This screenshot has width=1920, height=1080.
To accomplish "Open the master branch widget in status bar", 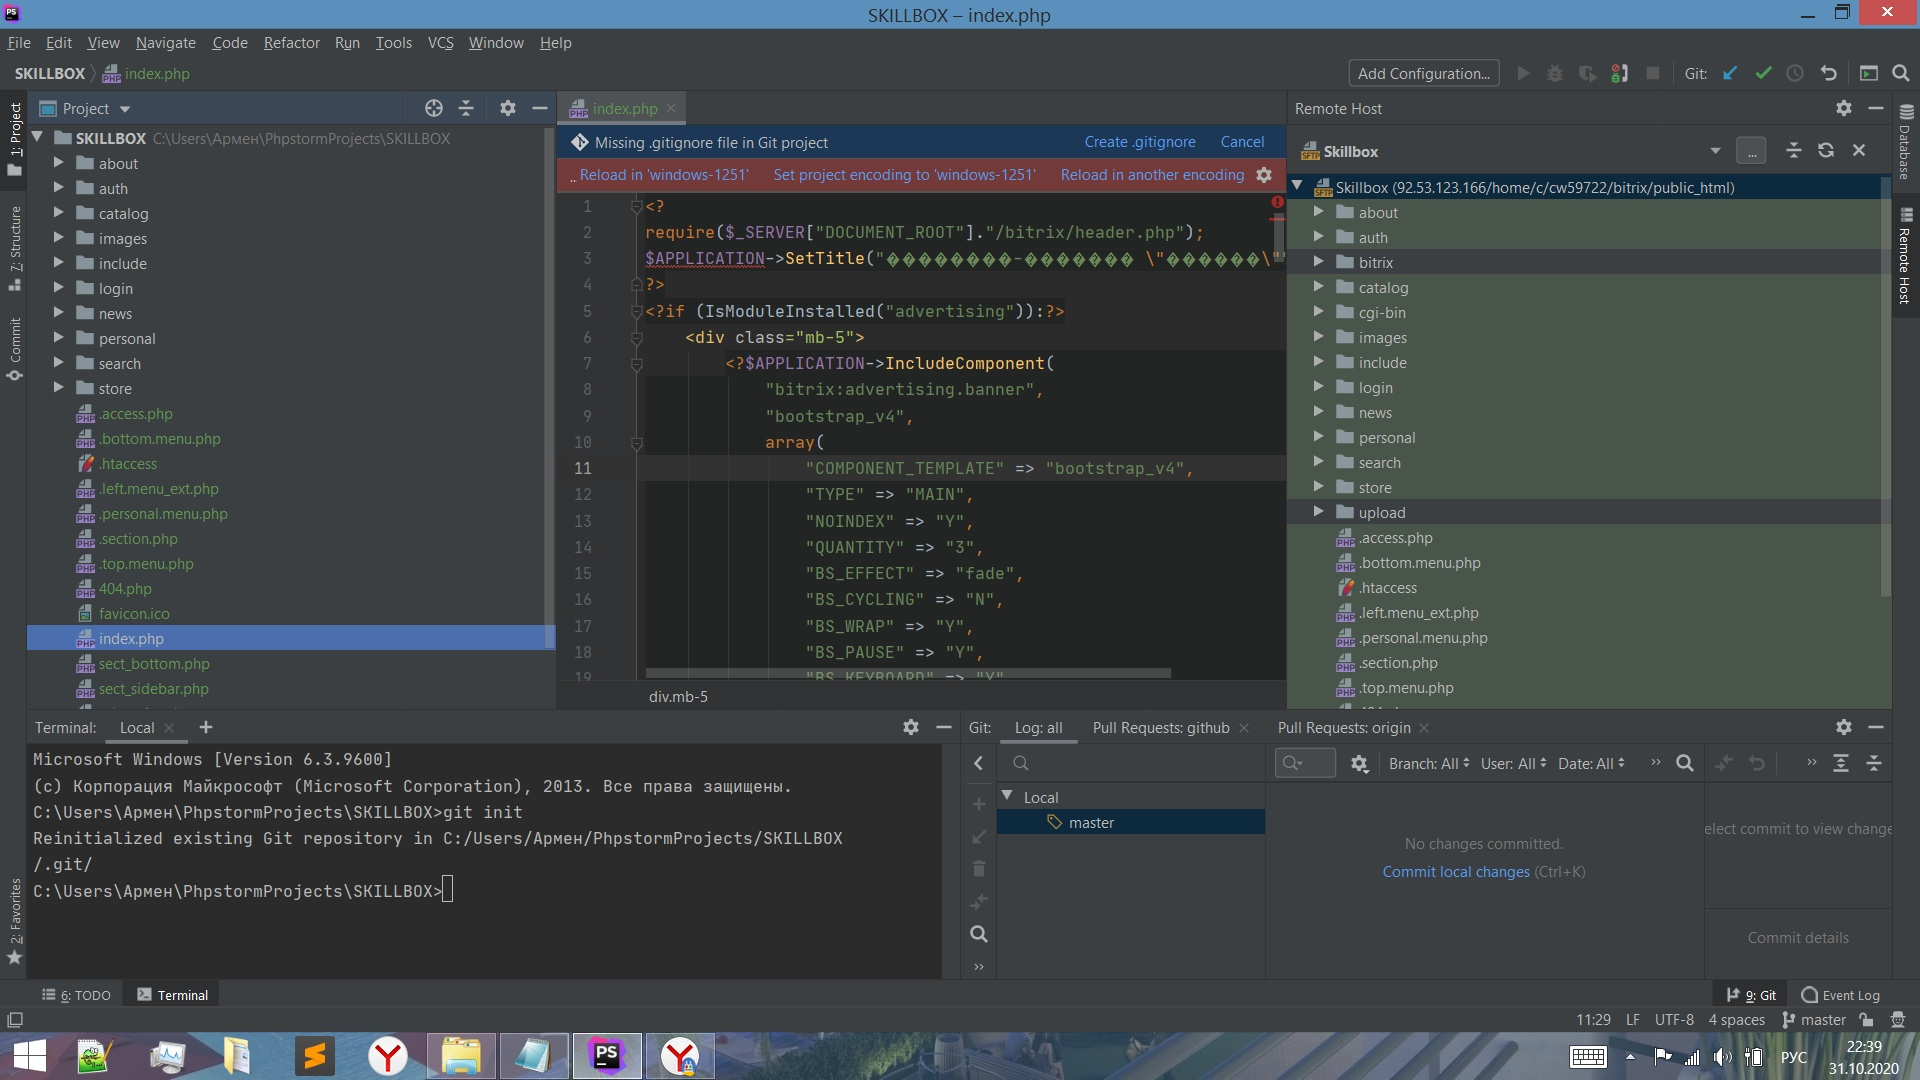I will (1815, 1020).
